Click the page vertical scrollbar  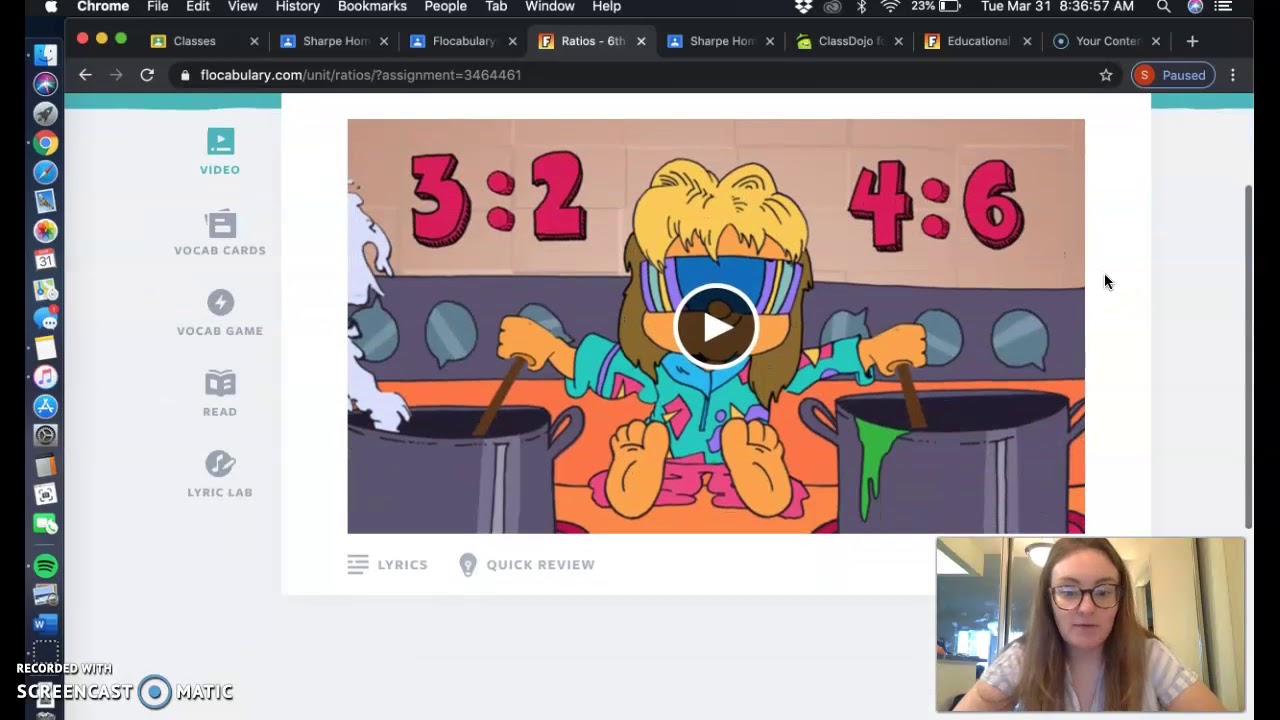(x=1248, y=357)
